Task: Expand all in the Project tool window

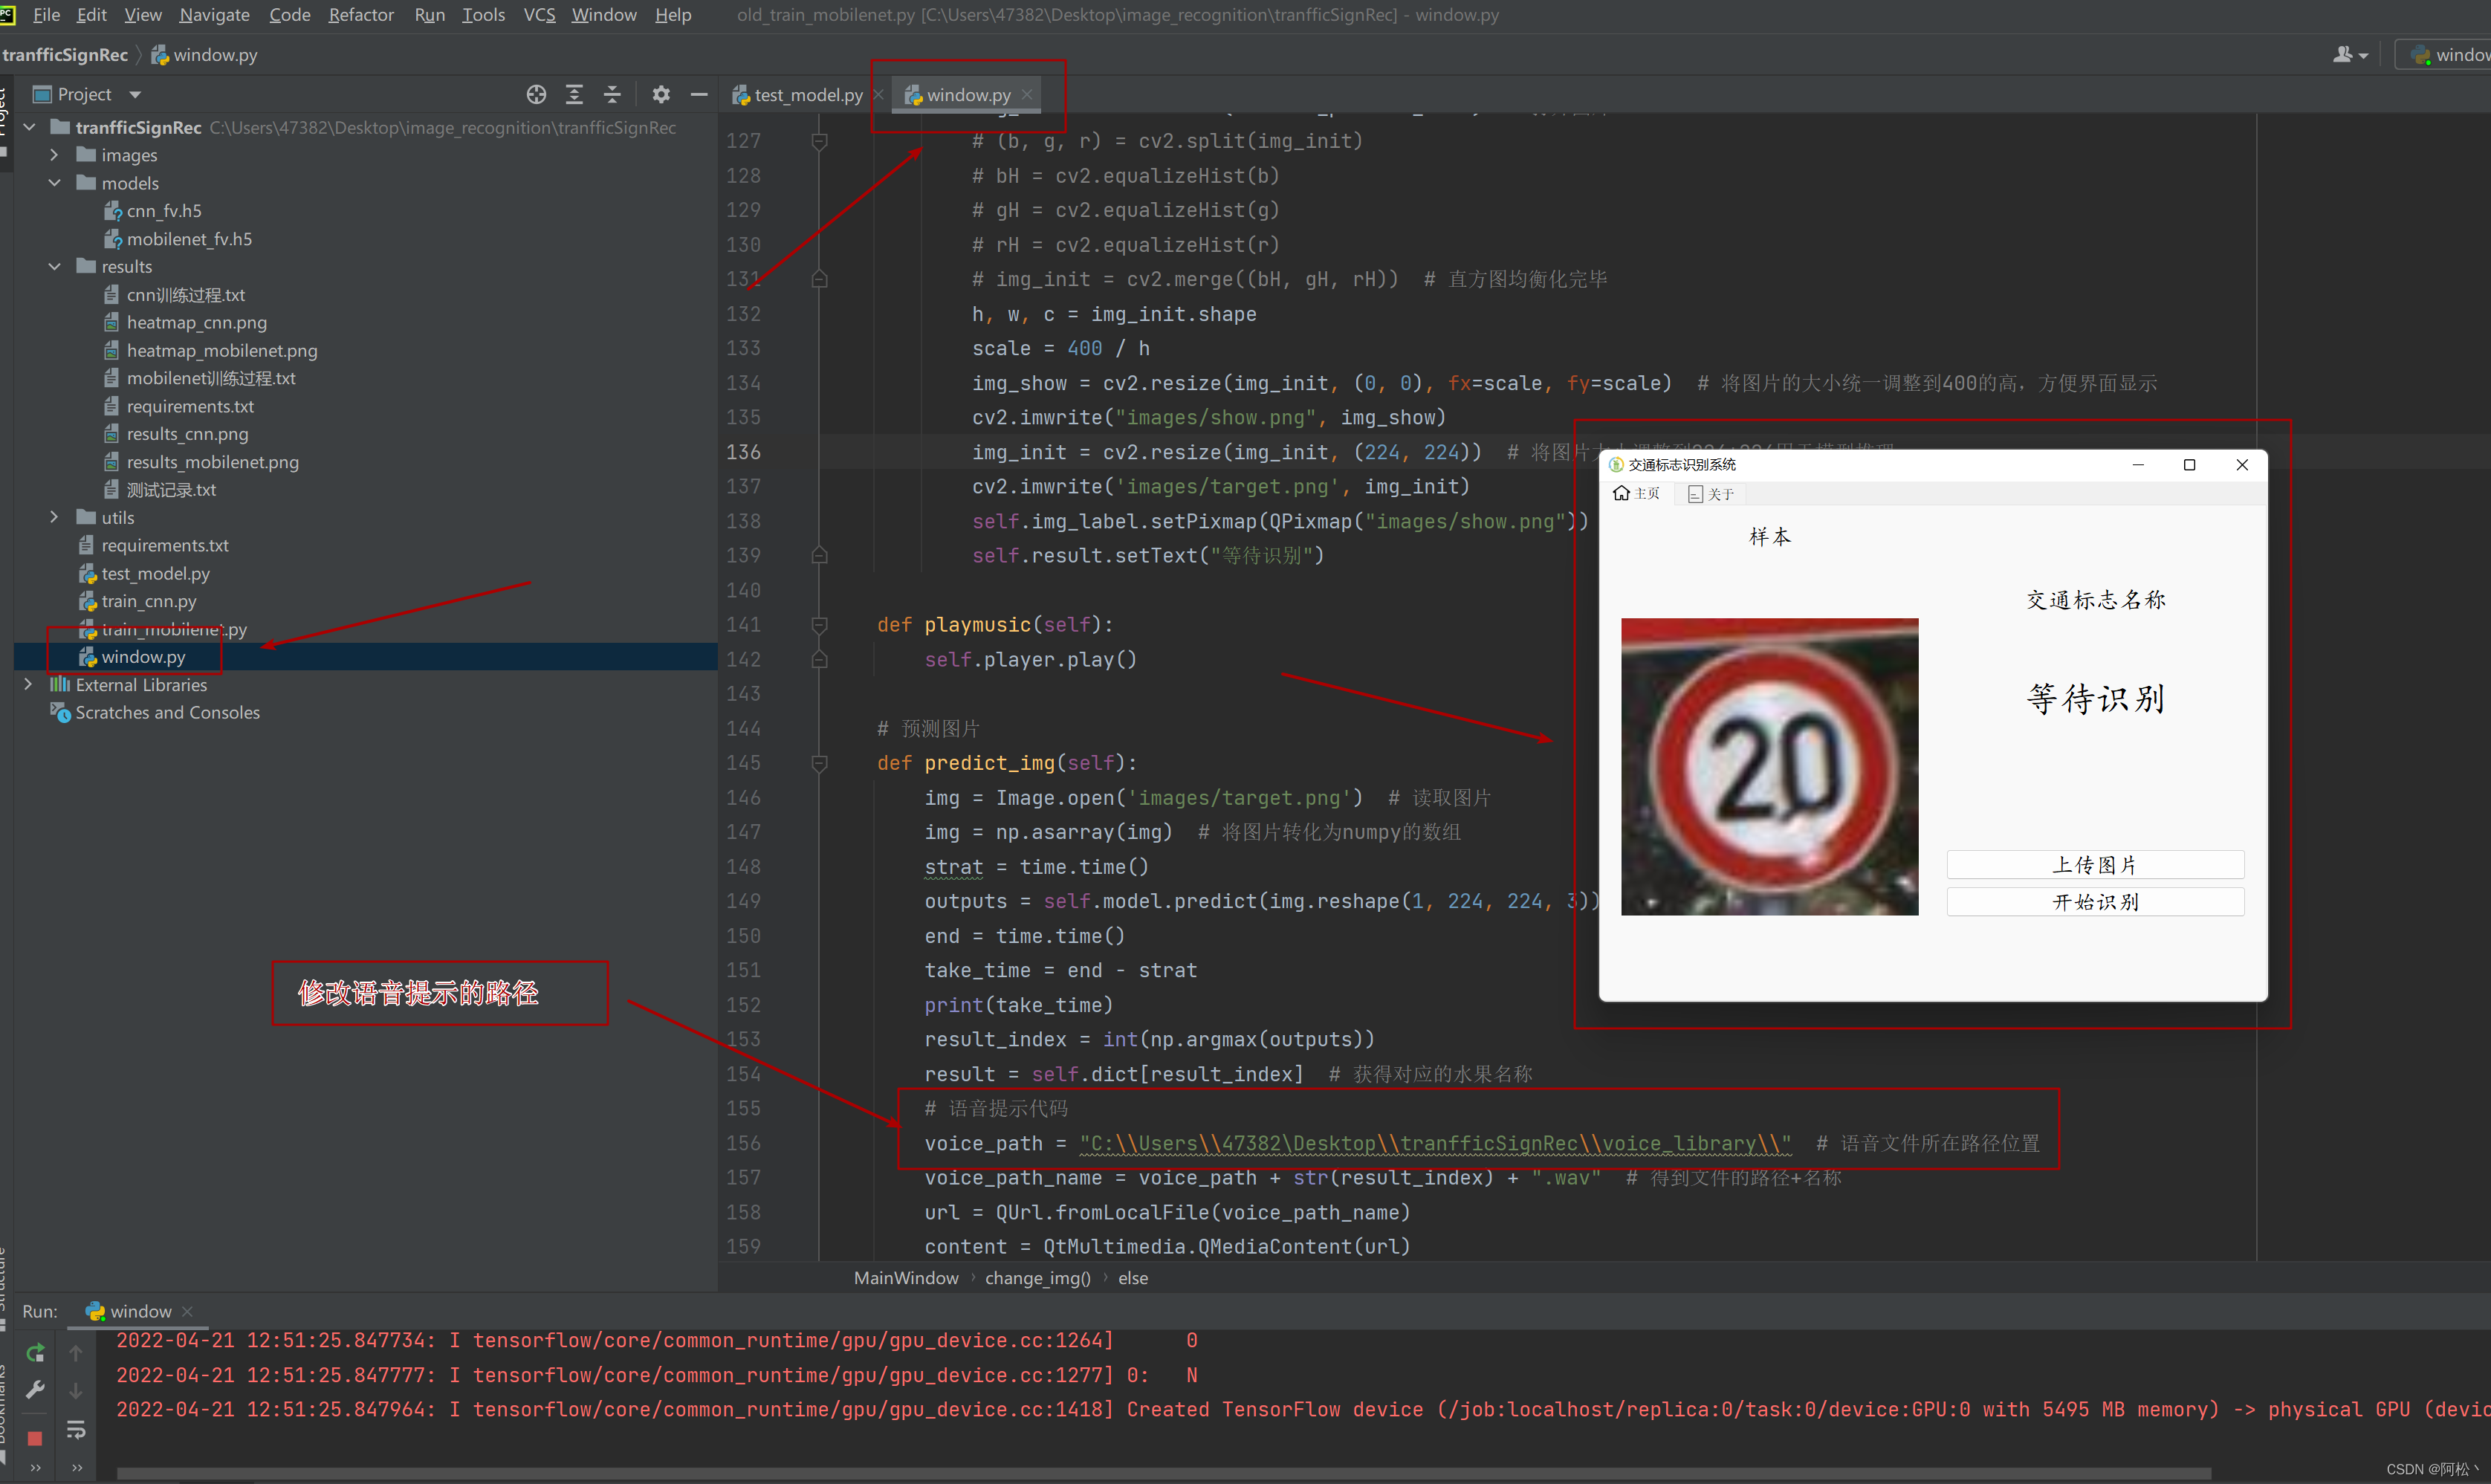Action: (x=574, y=94)
